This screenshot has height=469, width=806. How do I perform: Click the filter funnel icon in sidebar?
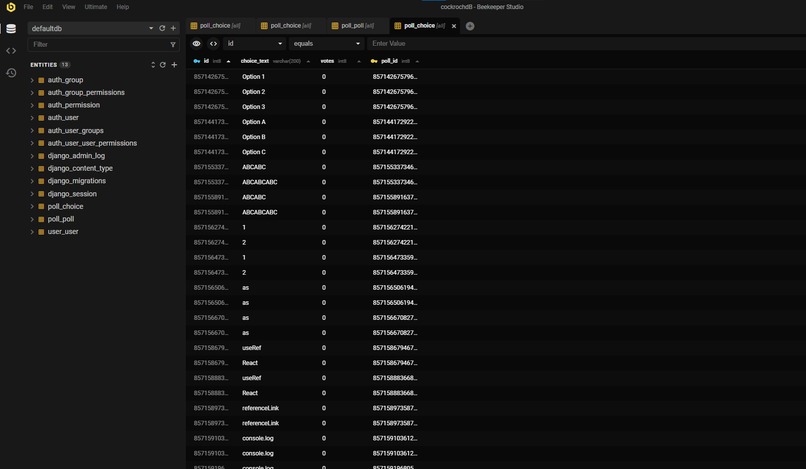(x=173, y=45)
